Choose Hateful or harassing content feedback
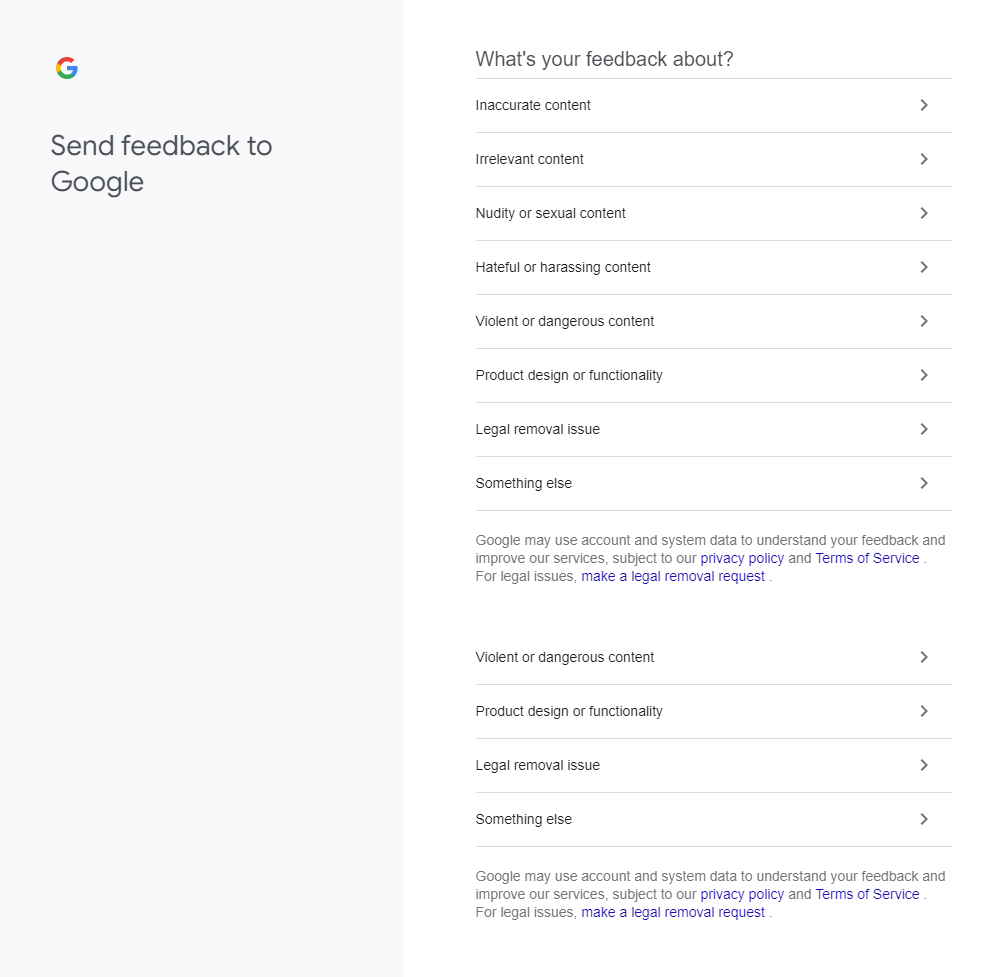1008x977 pixels. pos(714,267)
